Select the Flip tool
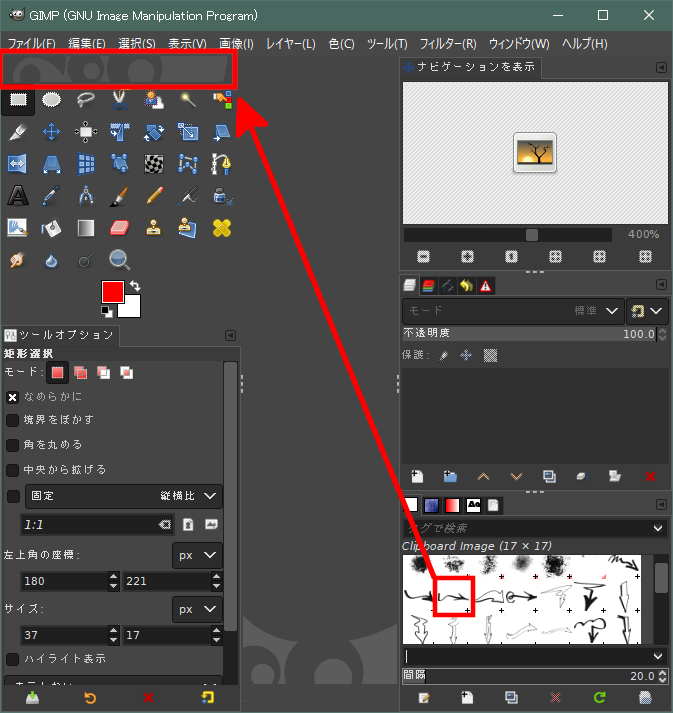Screen dimensions: 673x713 (17, 164)
